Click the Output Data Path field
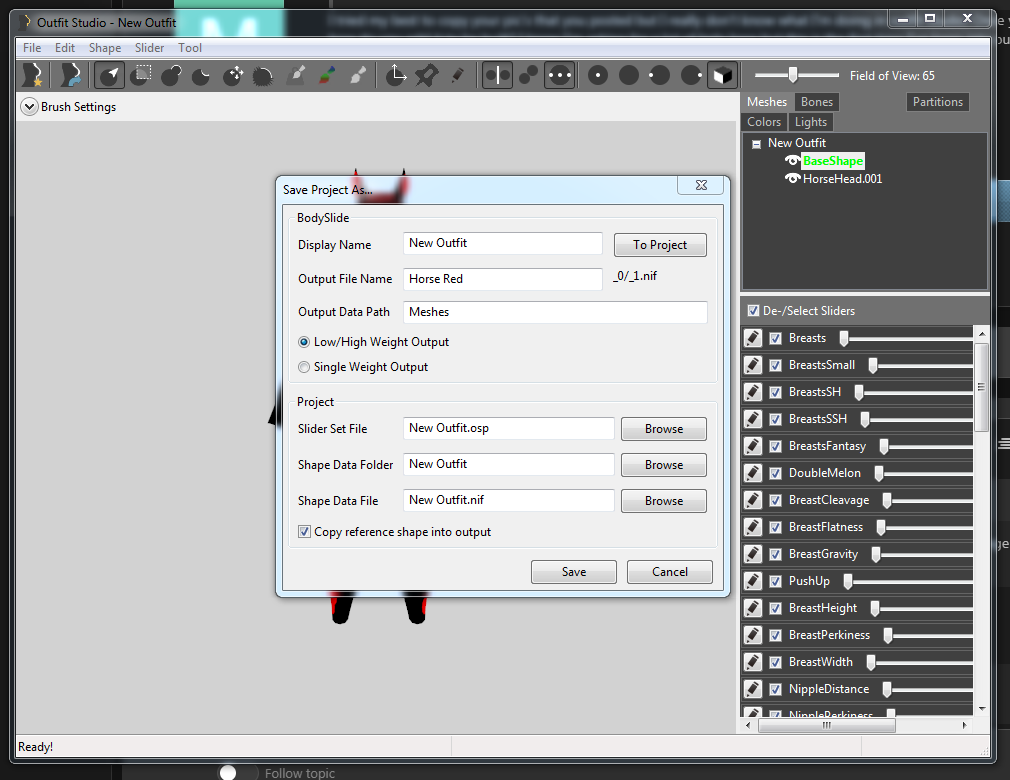Viewport: 1010px width, 780px height. [555, 312]
